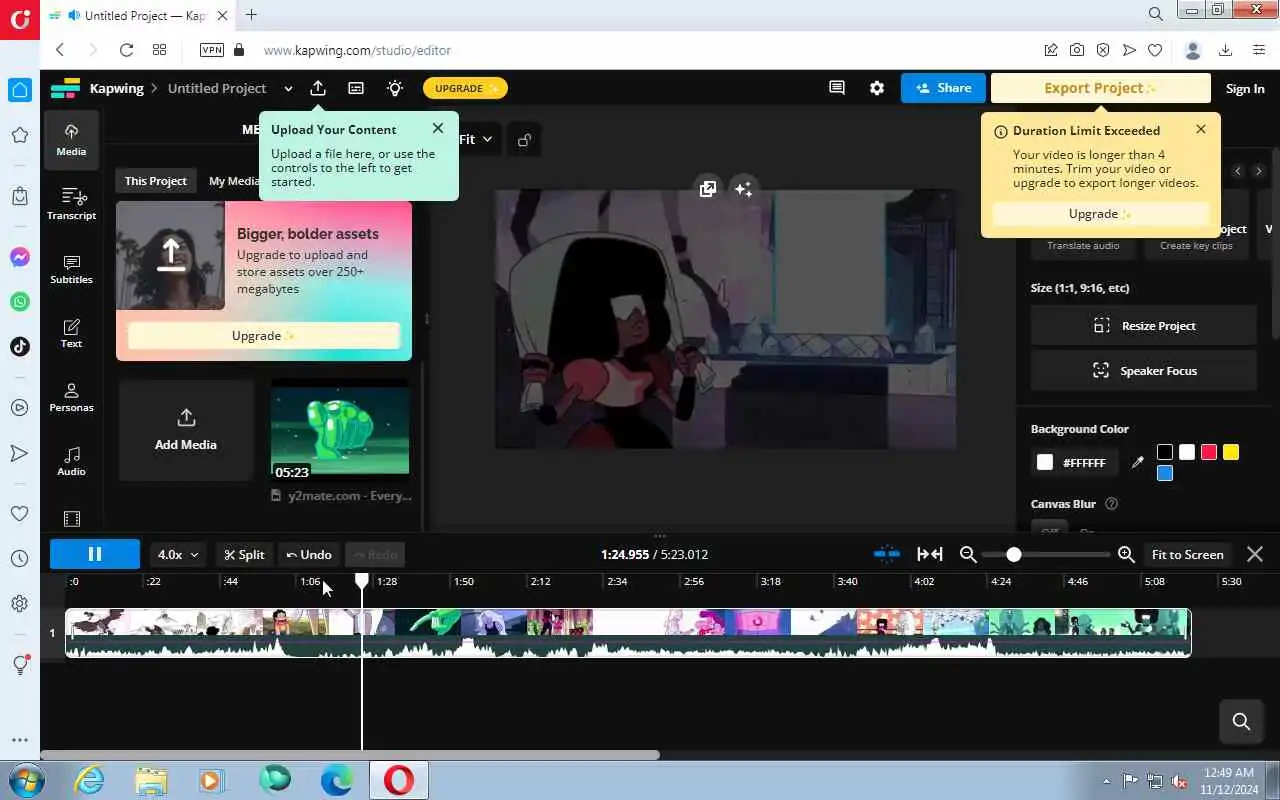
Task: Open Internet Explorer from the taskbar
Action: pos(90,780)
